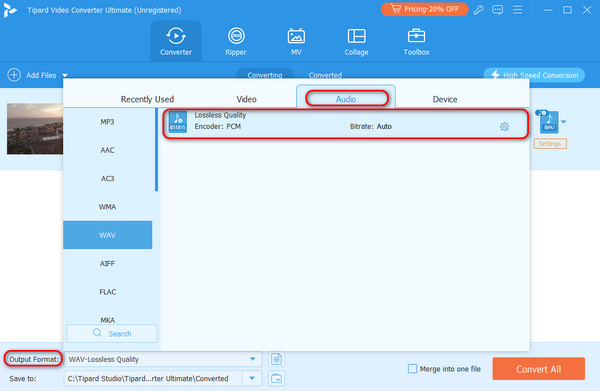The height and width of the screenshot is (391, 600).
Task: Expand the Add Files dropdown arrow
Action: click(x=65, y=75)
